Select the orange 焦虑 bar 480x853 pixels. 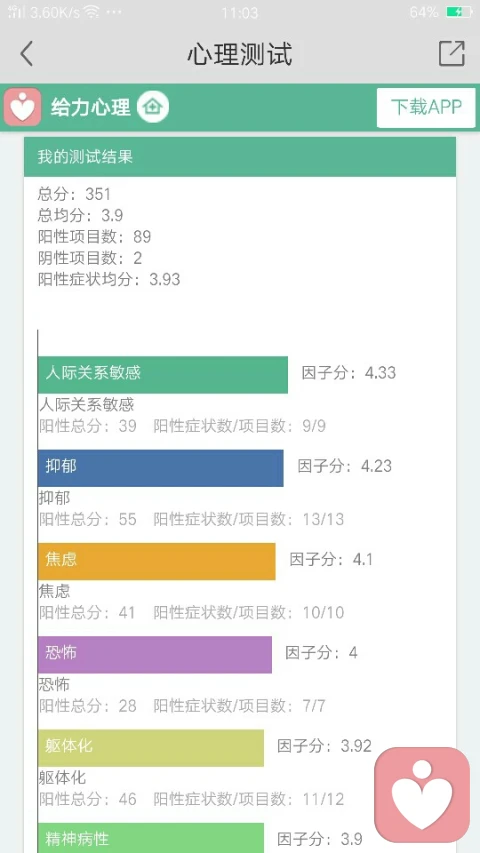click(x=157, y=561)
